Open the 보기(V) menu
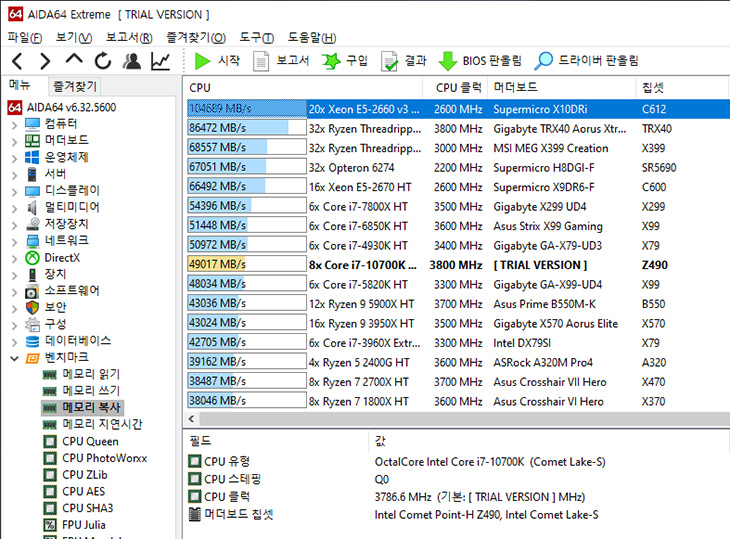730x539 pixels. [x=74, y=38]
